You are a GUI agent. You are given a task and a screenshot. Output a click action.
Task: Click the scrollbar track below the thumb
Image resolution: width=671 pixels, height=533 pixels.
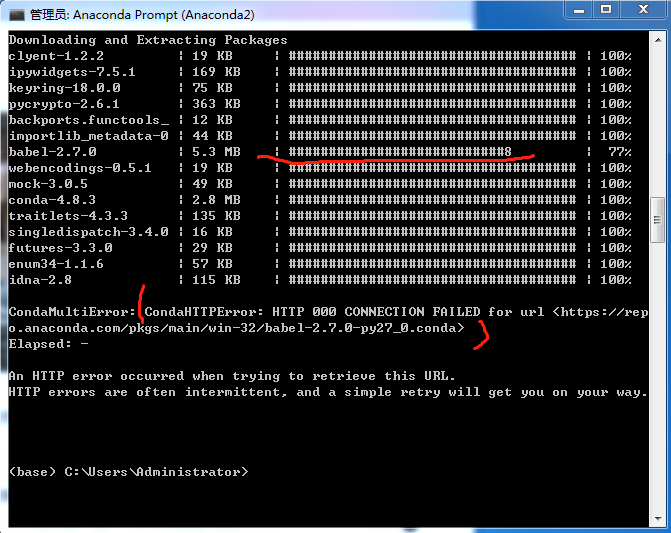point(657,380)
